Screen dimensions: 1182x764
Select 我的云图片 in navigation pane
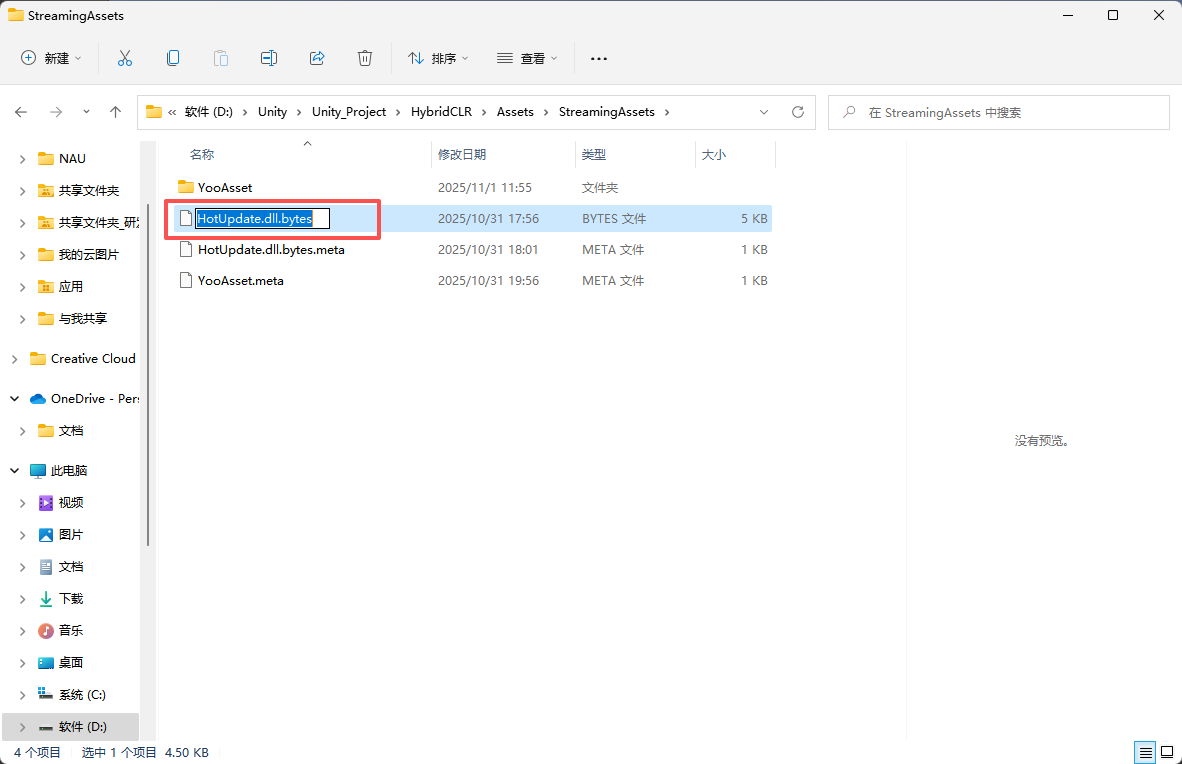click(x=89, y=255)
